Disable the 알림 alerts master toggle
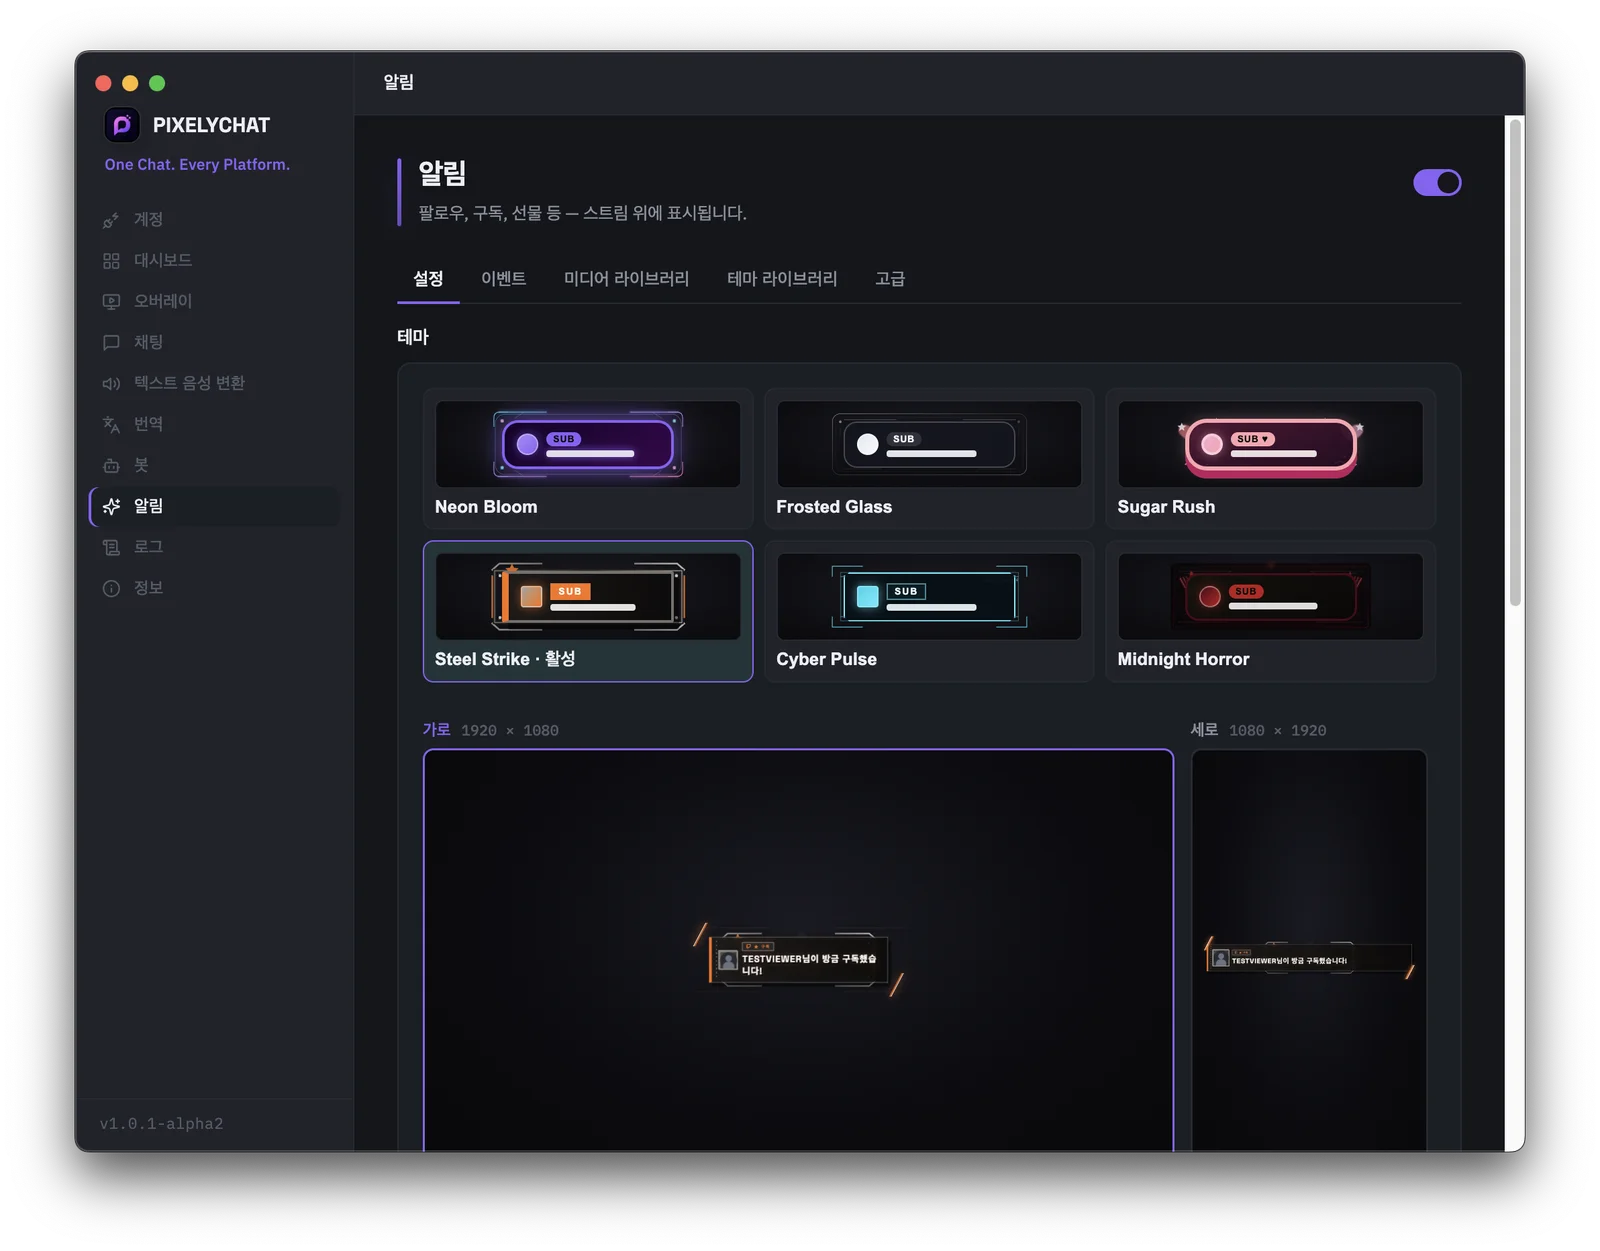The image size is (1600, 1251). [1437, 183]
